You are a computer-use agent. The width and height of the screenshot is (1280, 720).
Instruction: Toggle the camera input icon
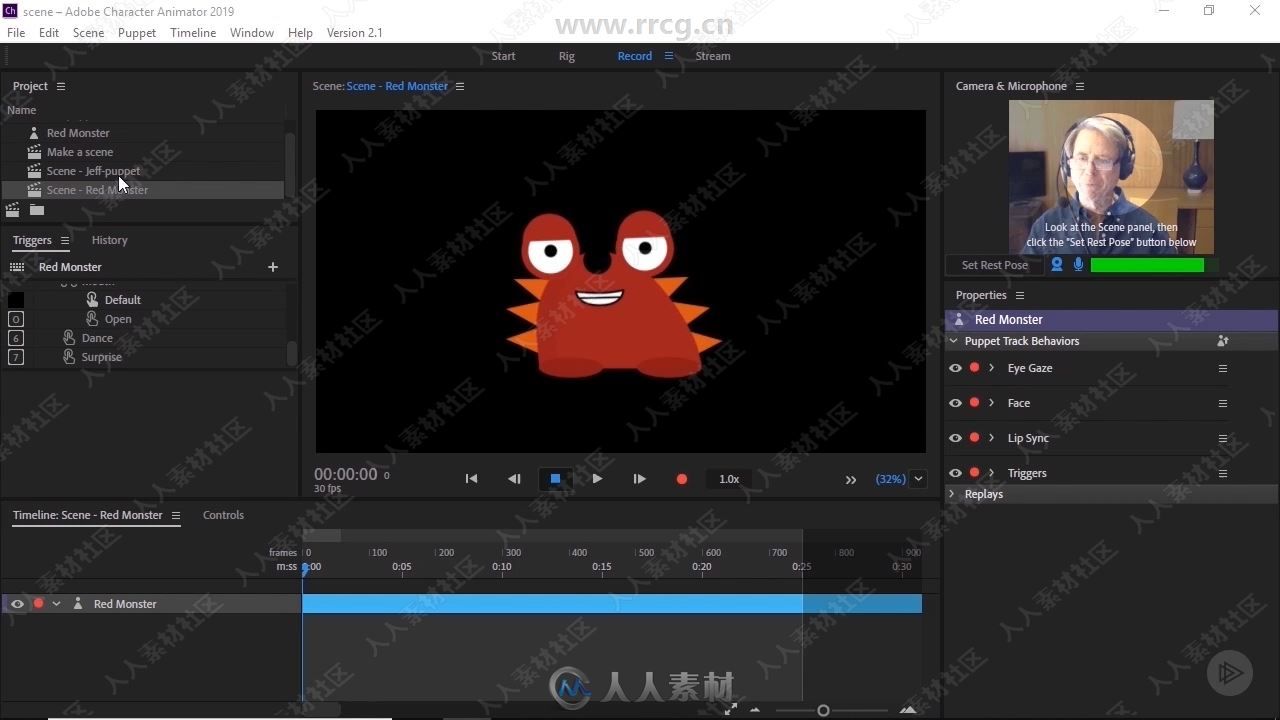coord(1056,265)
